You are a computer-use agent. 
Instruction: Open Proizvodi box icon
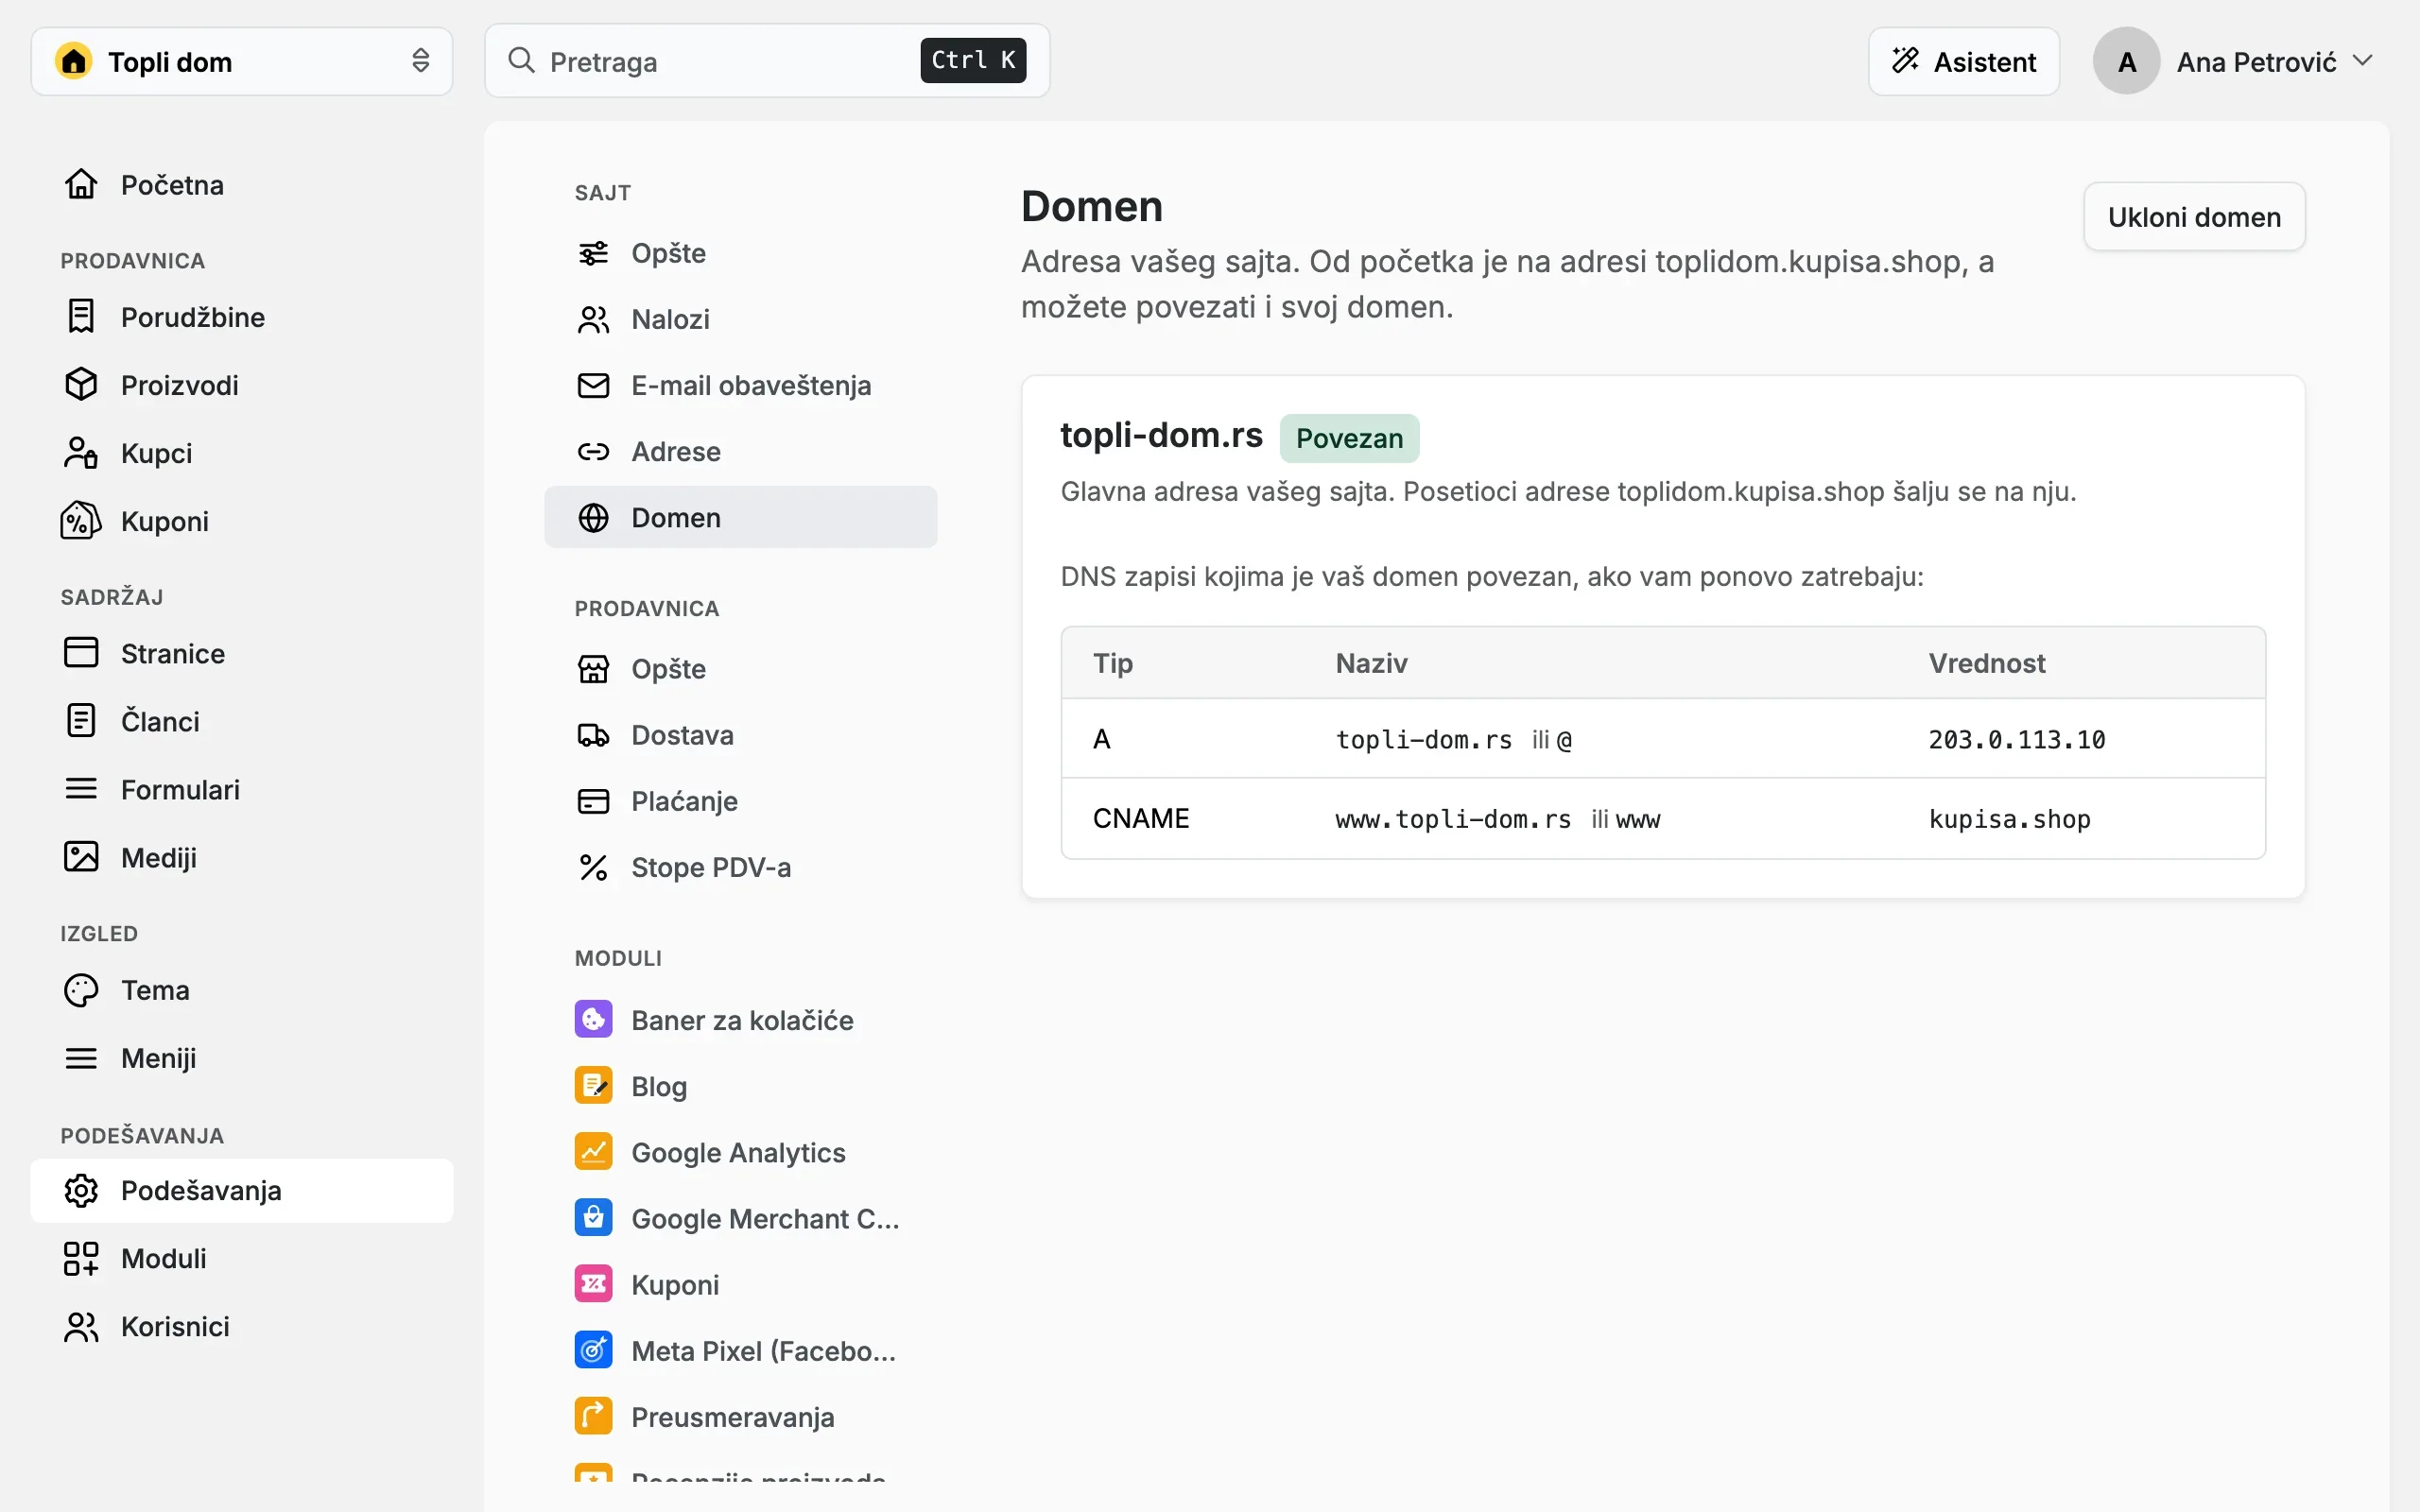coord(81,384)
